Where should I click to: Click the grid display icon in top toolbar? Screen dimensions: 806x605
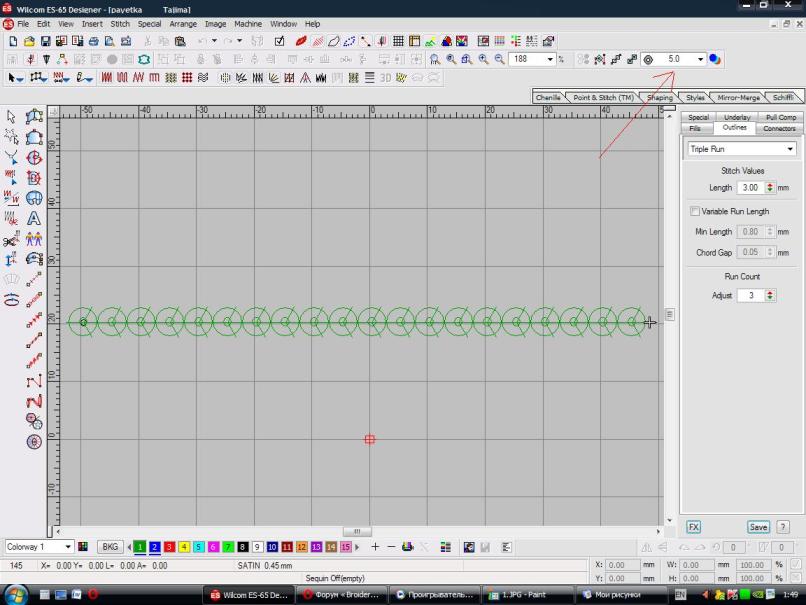(398, 41)
